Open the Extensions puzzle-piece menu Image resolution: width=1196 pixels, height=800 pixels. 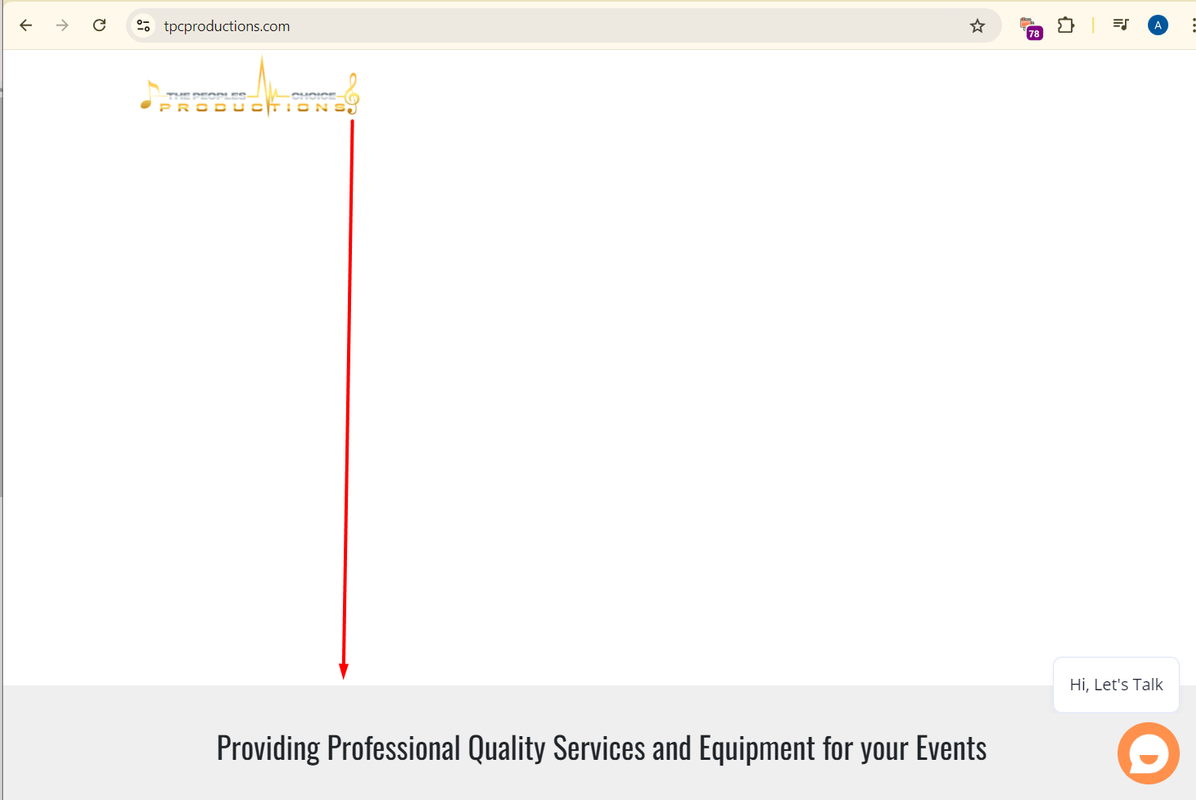[1066, 25]
